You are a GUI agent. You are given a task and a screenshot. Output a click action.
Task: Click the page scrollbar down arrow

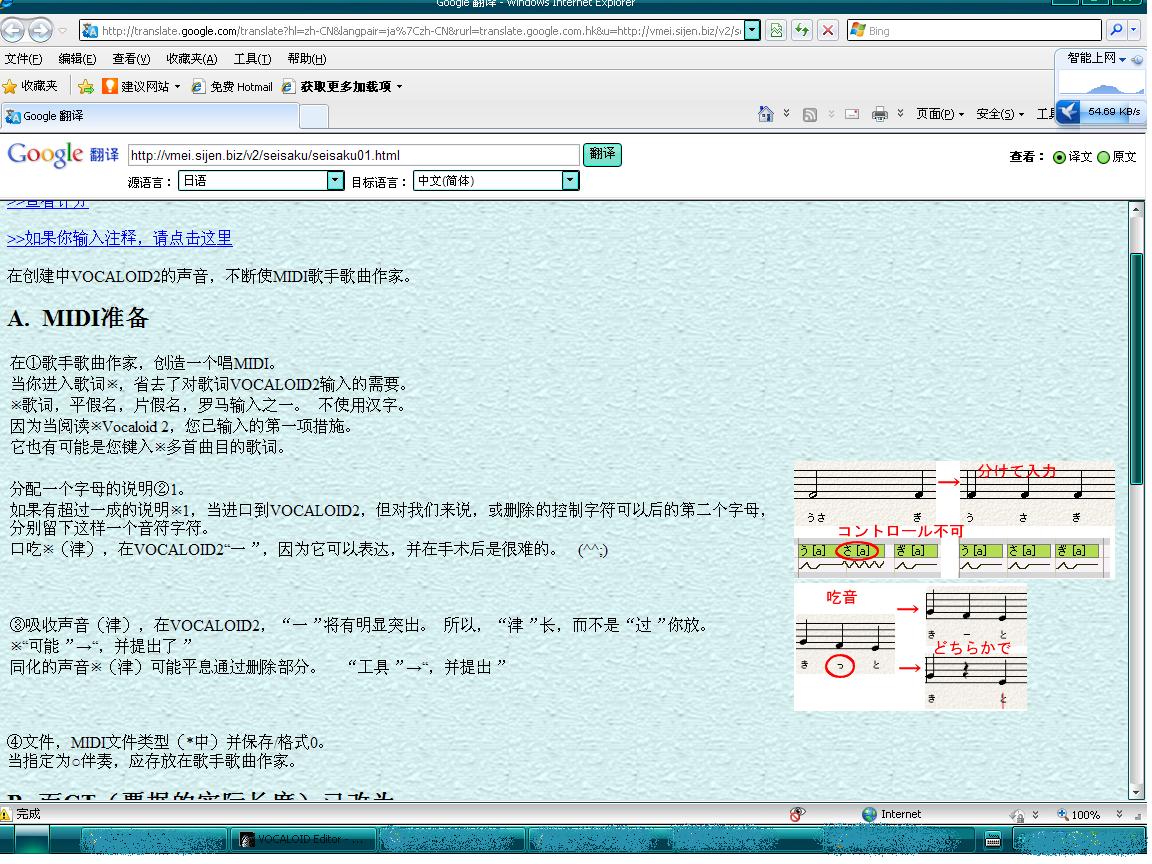[1137, 793]
